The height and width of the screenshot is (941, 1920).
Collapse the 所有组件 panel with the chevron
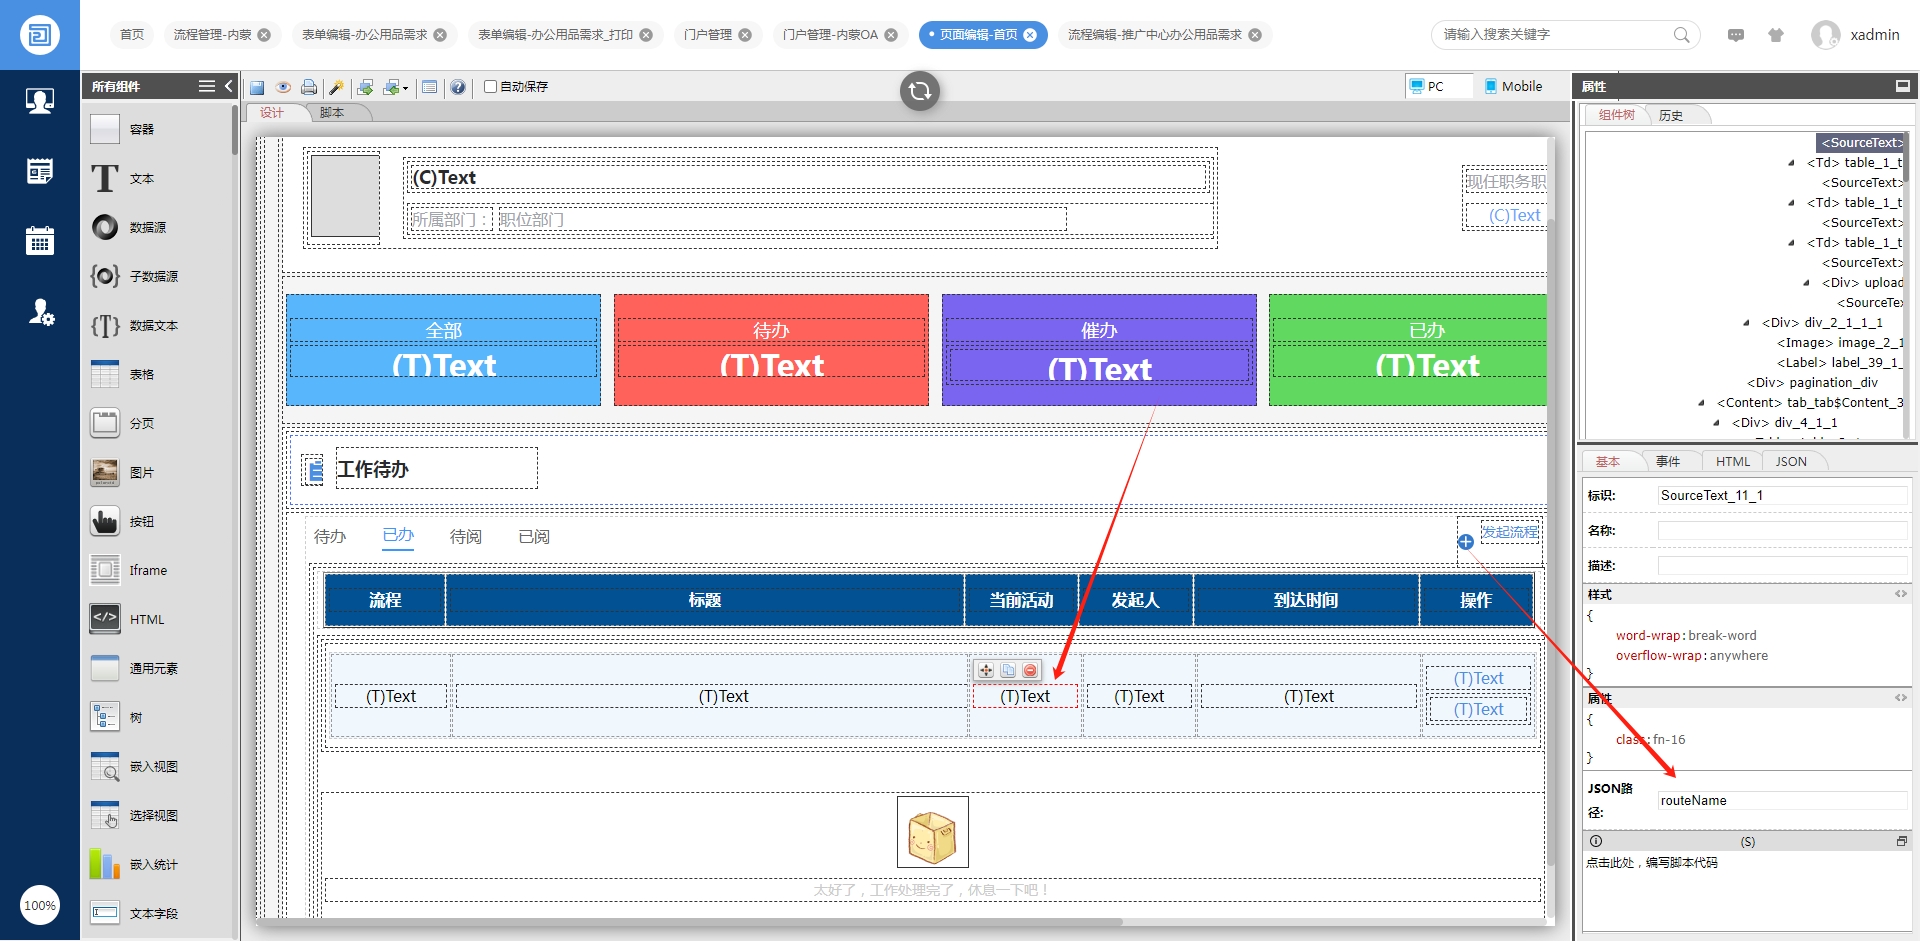(x=228, y=86)
